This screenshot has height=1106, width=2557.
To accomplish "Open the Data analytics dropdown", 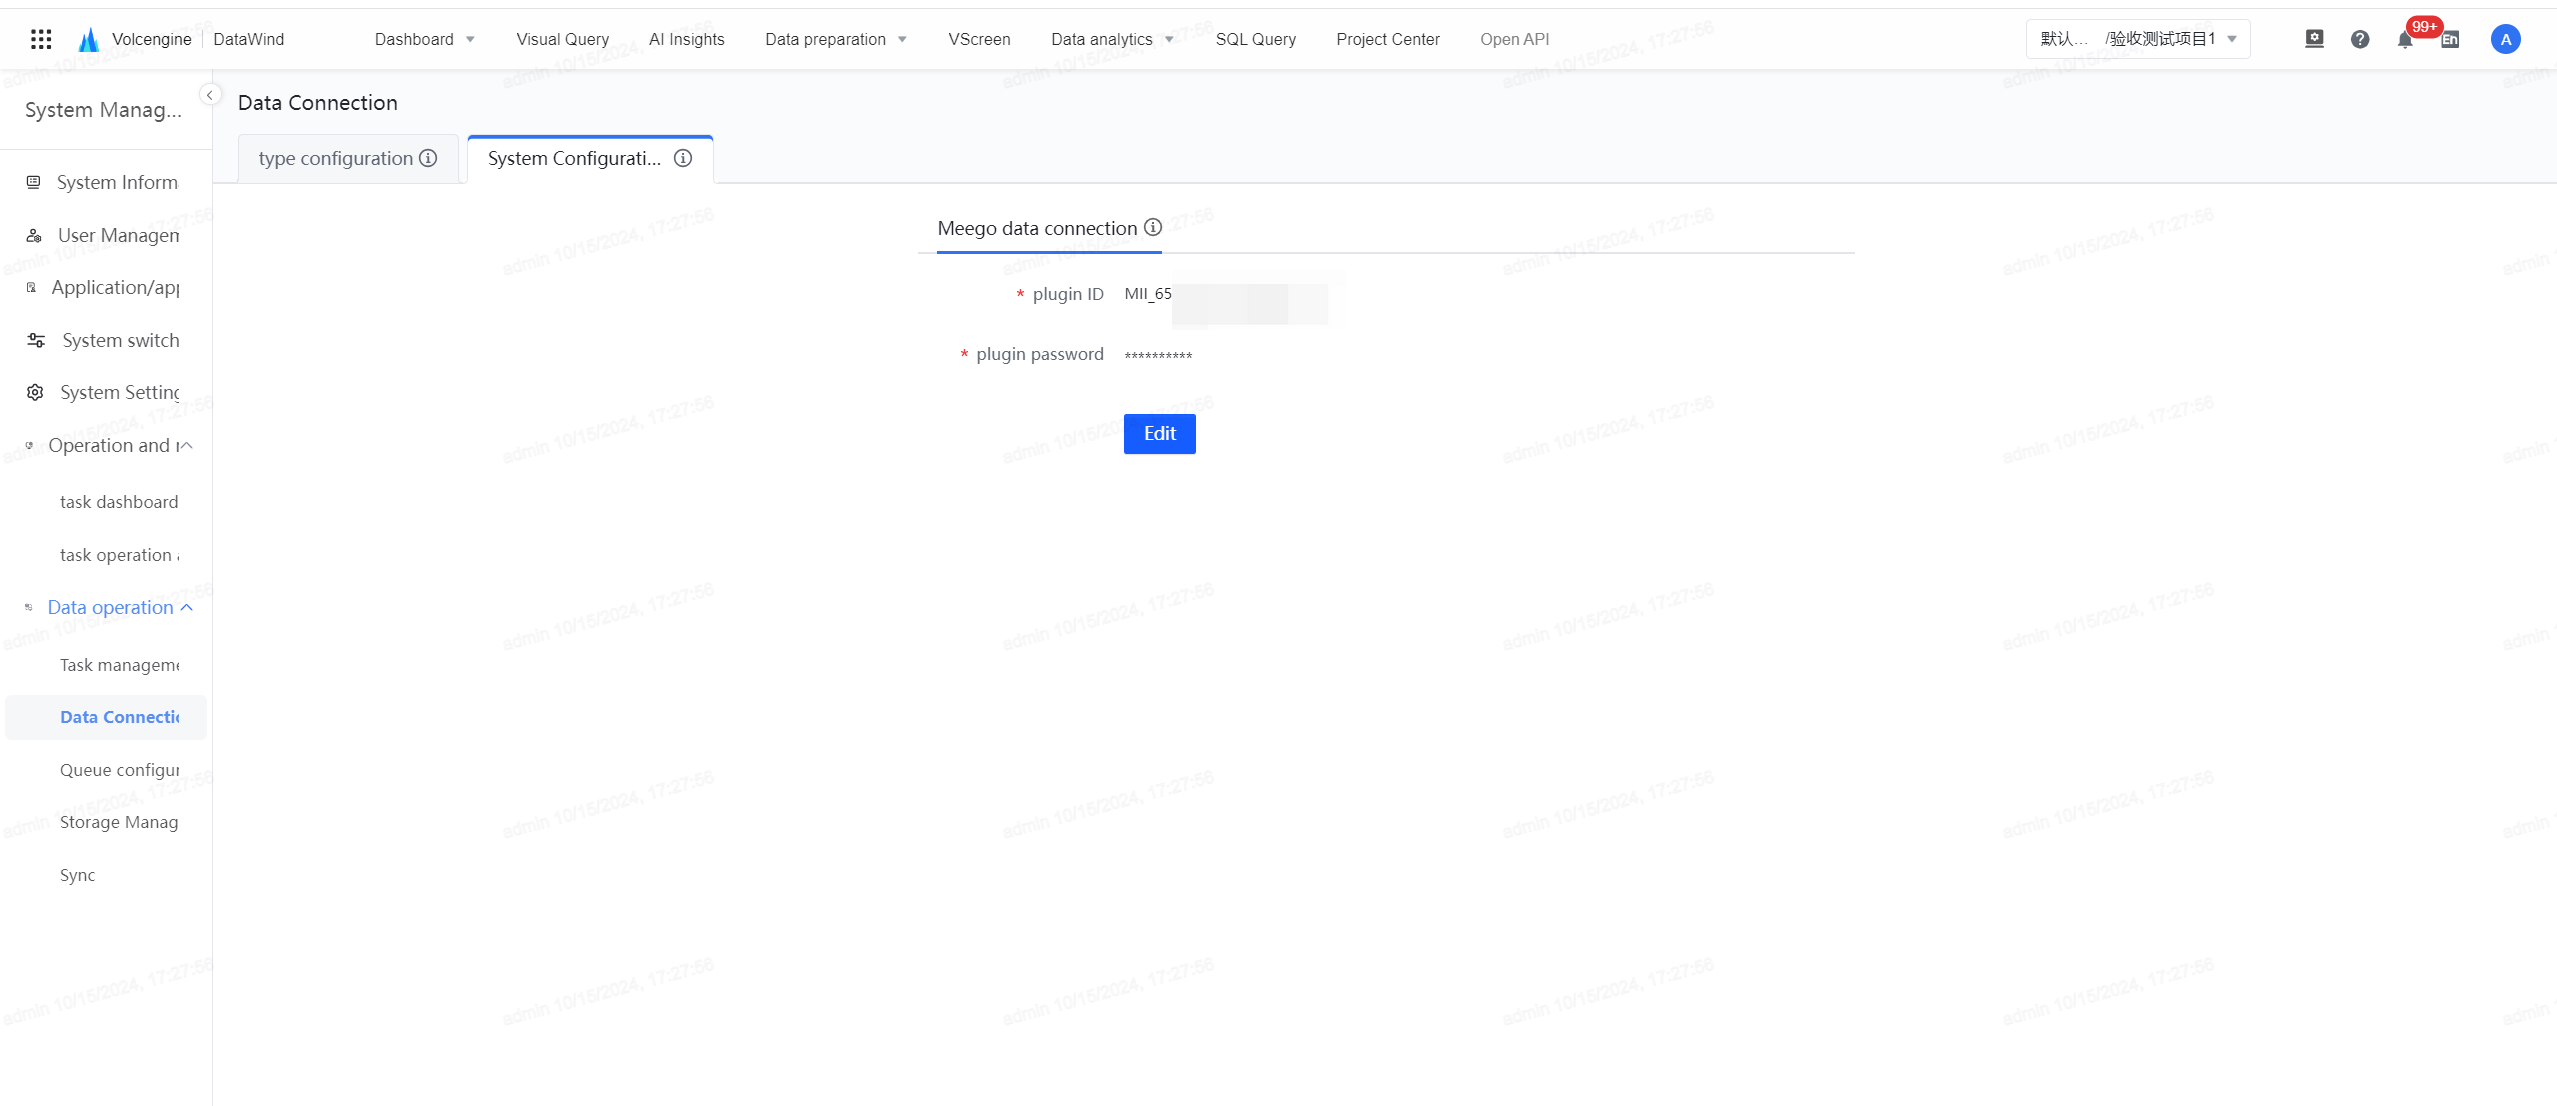I will 1112,39.
